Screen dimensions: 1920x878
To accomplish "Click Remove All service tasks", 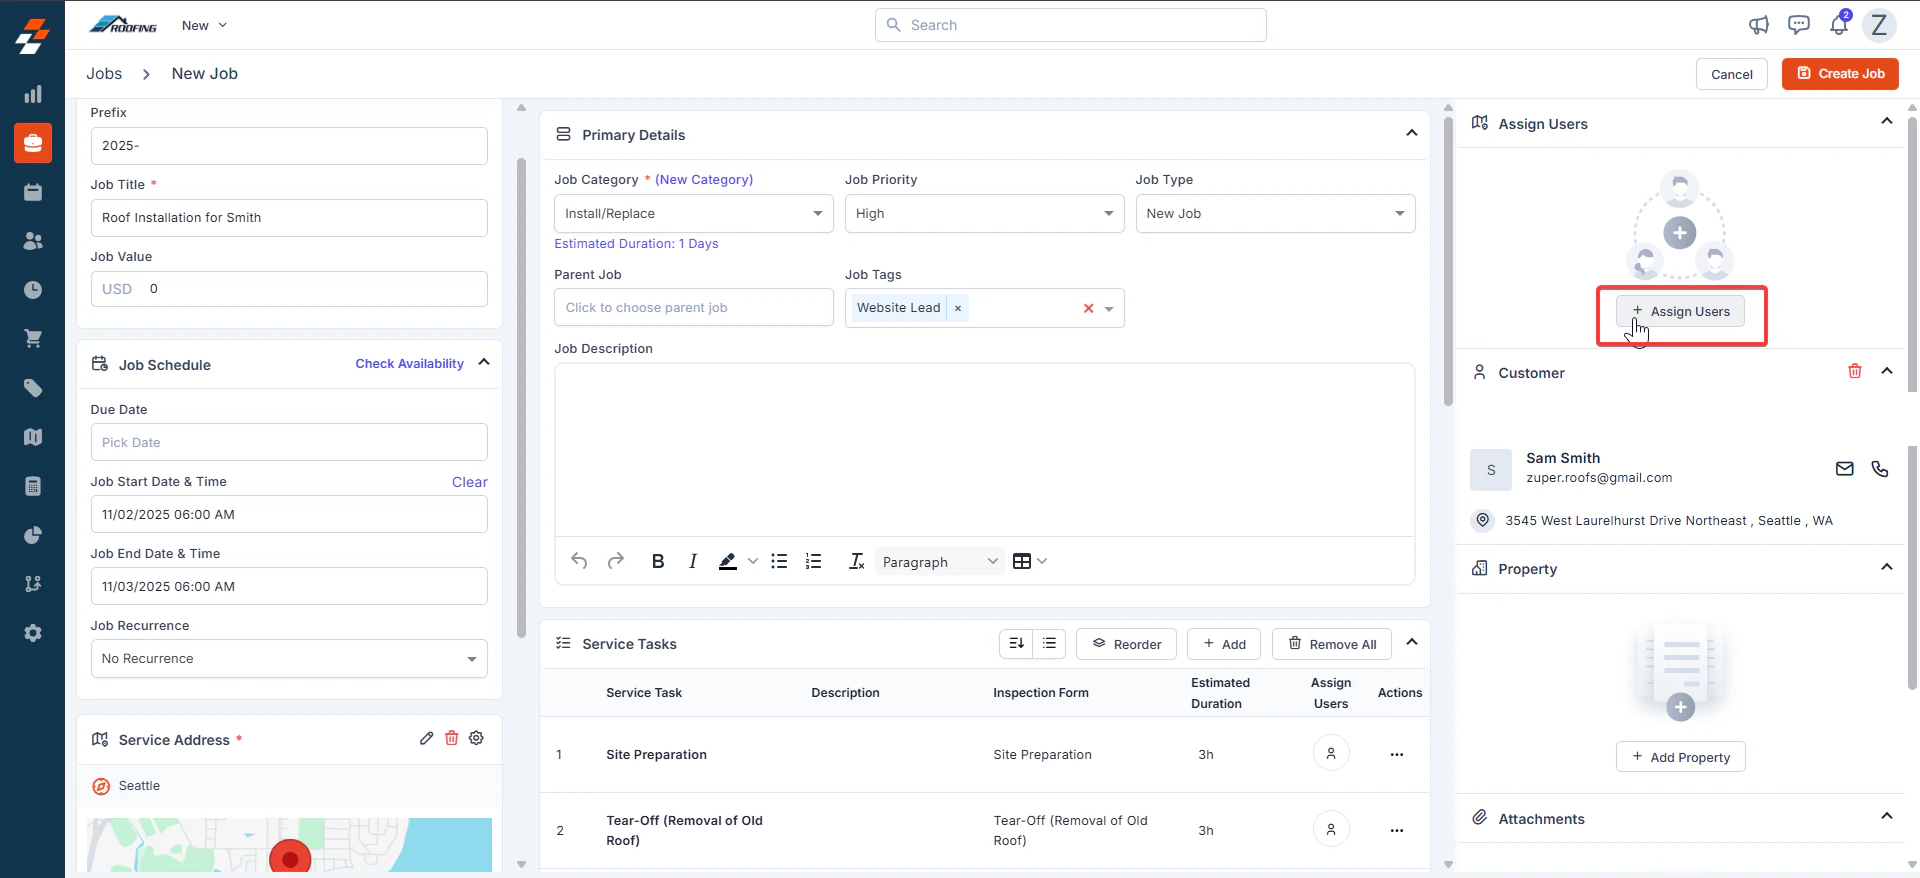I will click(x=1332, y=644).
